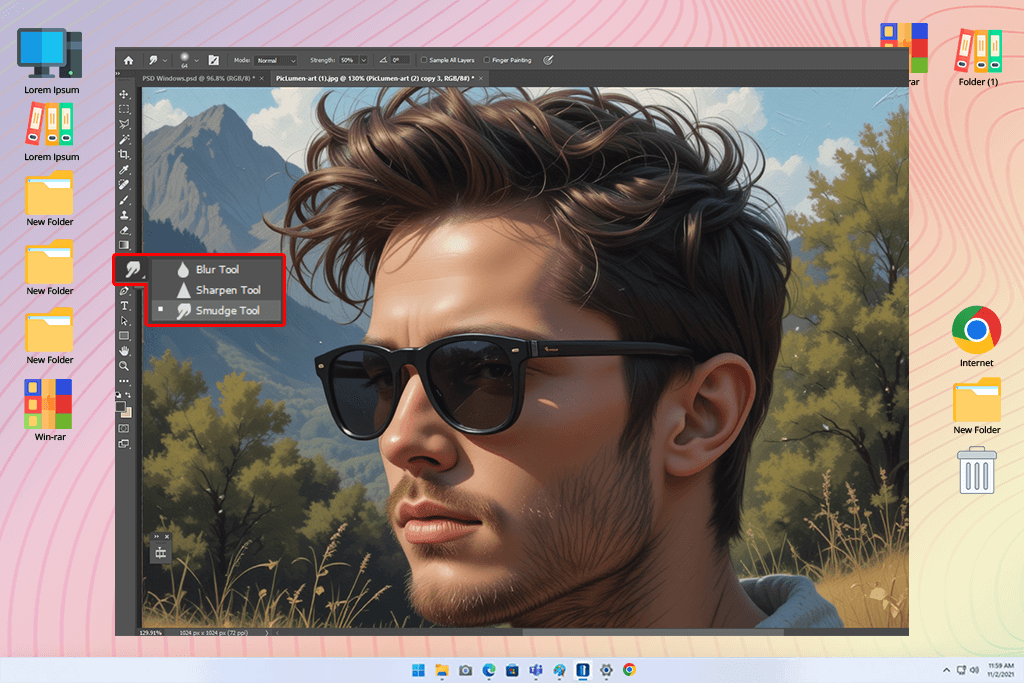The height and width of the screenshot is (683, 1024).
Task: Close the PSD Windows.psd tab
Action: 262,78
